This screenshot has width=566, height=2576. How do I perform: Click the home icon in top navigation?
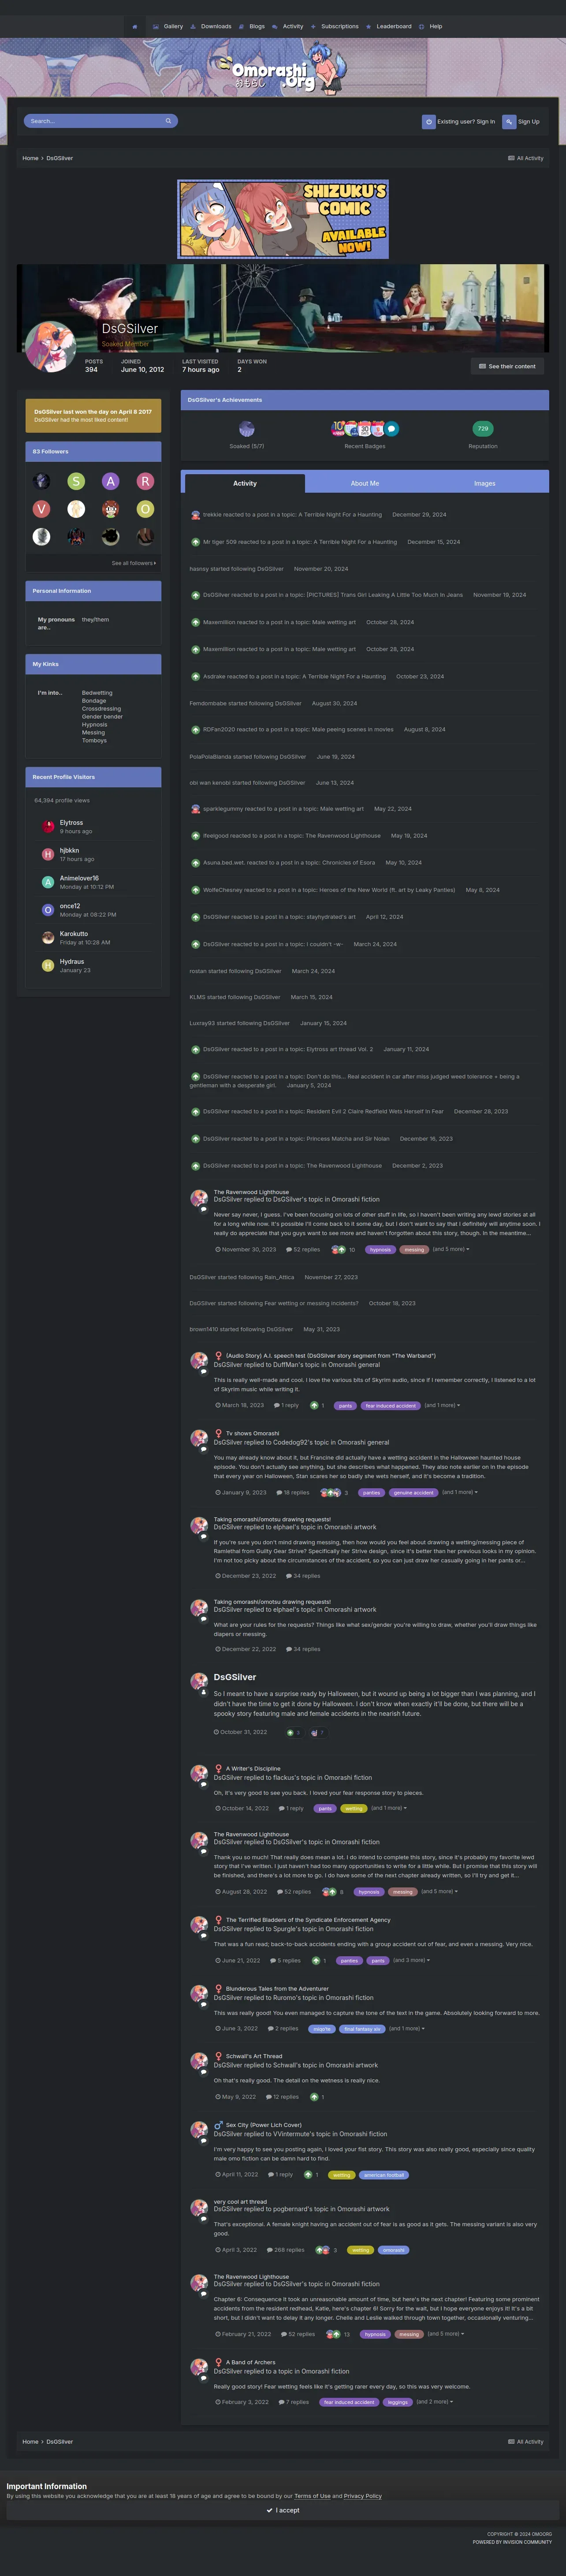134,27
